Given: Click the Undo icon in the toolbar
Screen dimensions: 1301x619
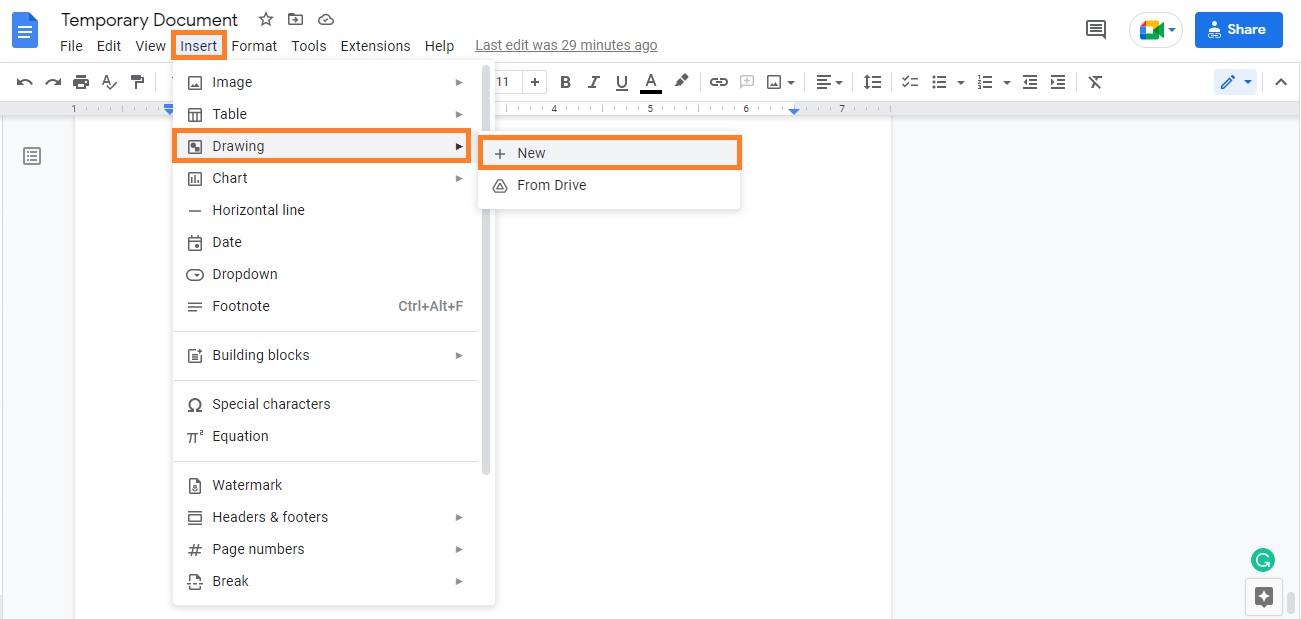Looking at the screenshot, I should pyautogui.click(x=24, y=82).
